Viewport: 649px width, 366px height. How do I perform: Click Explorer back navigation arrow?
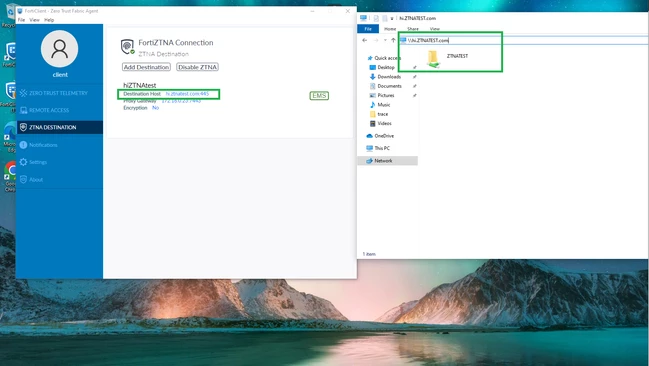[365, 40]
